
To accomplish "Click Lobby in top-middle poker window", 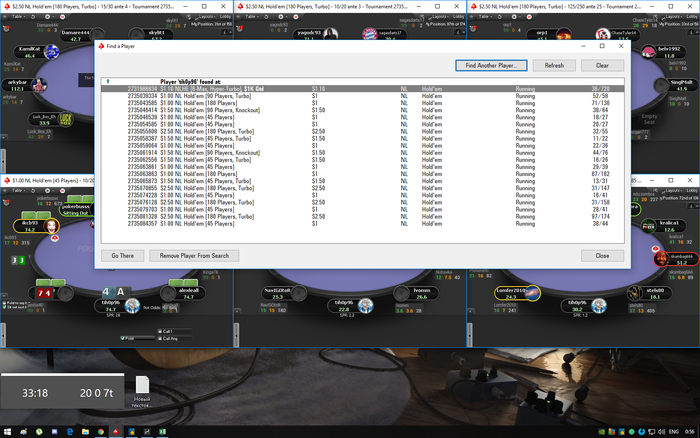I will click(x=458, y=17).
